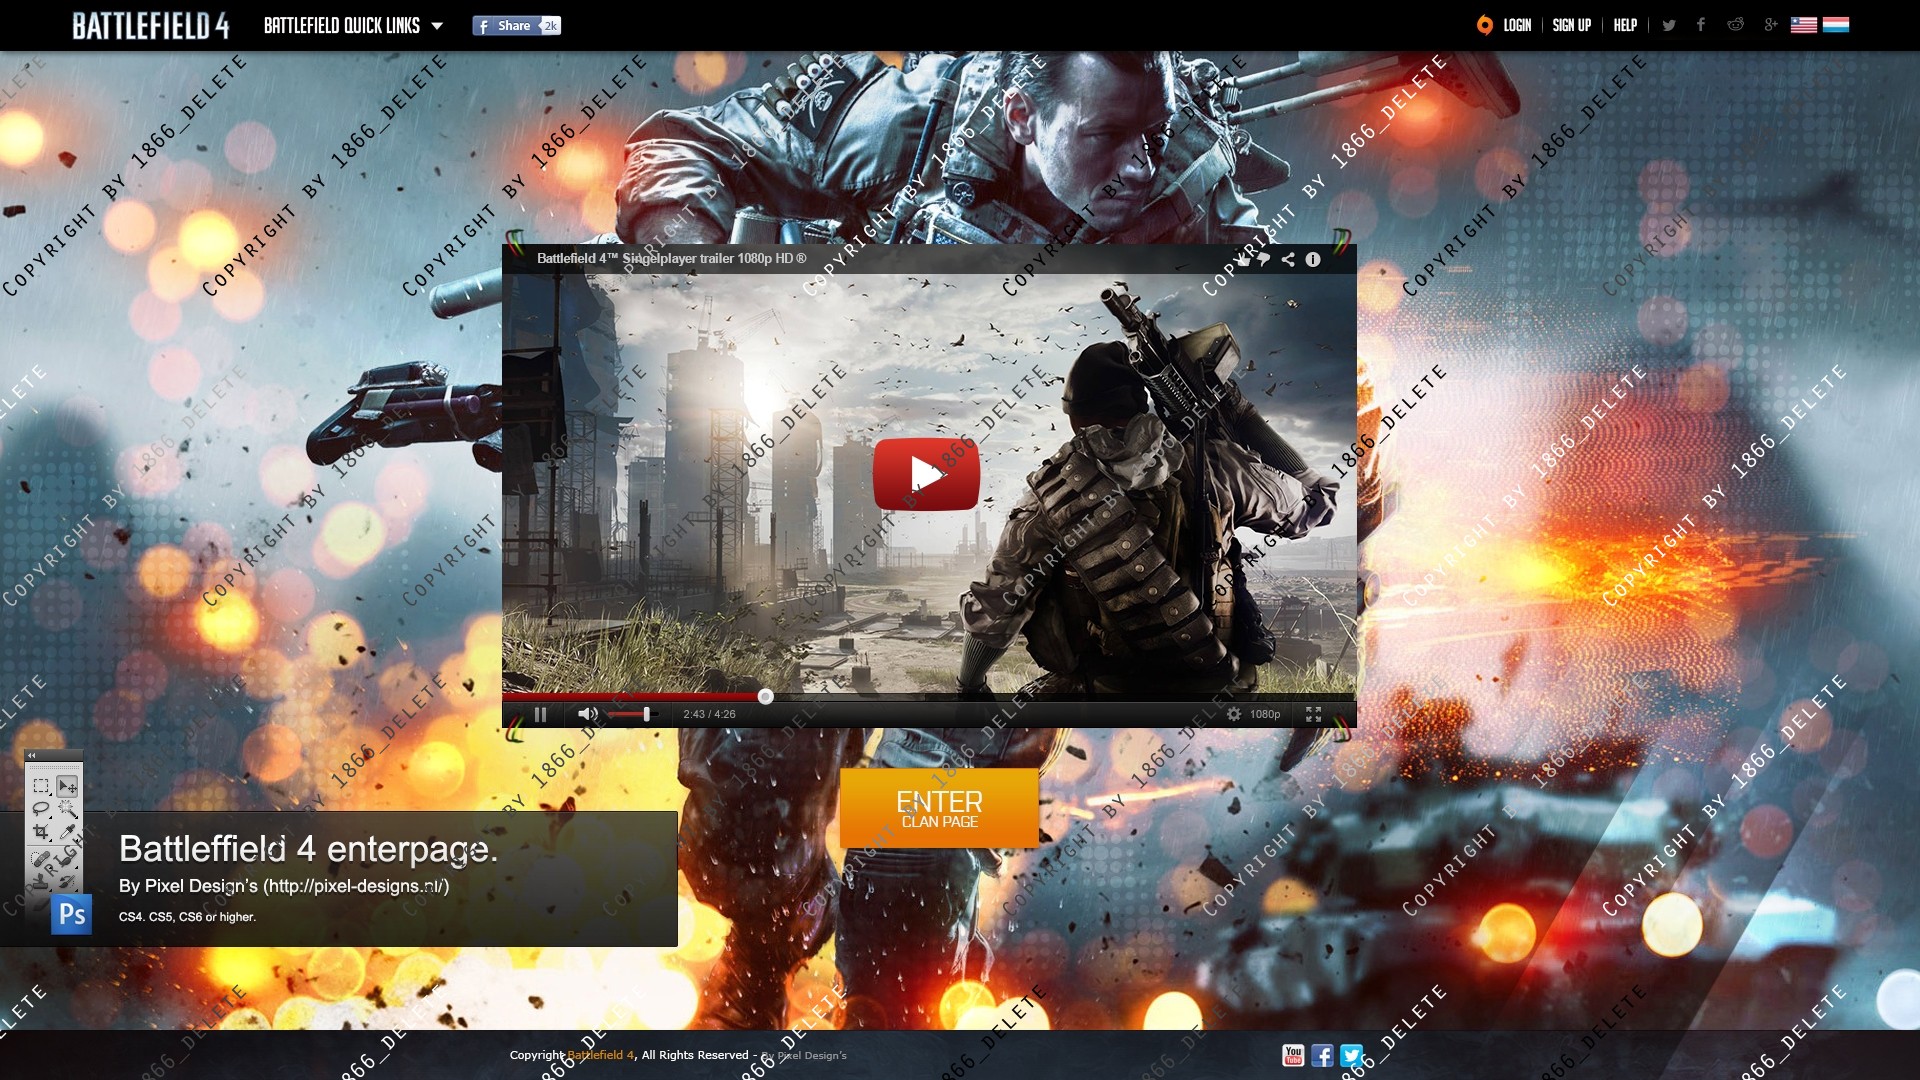
Task: Mute the video via speaker icon
Action: point(587,714)
